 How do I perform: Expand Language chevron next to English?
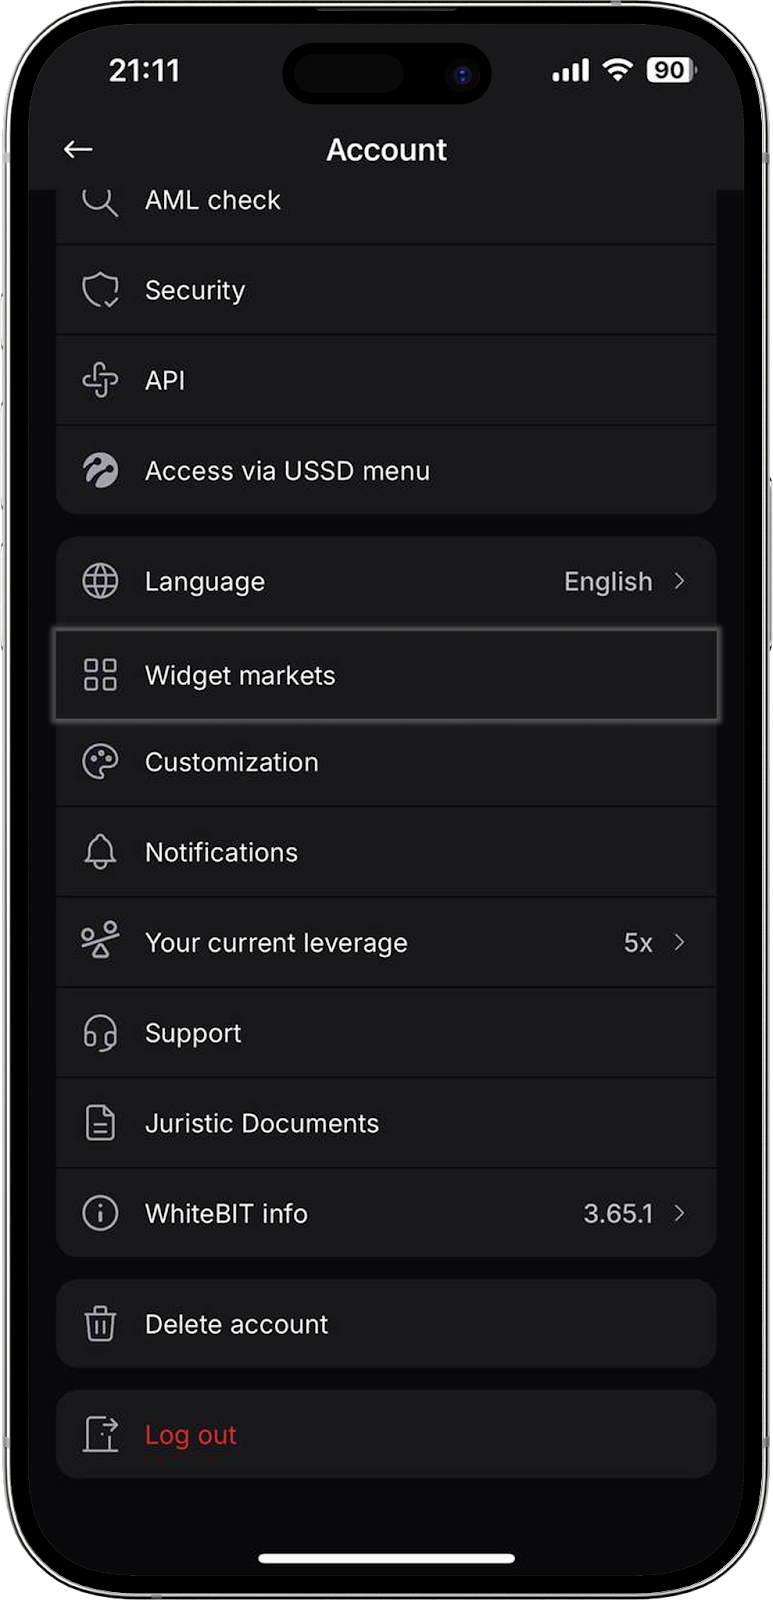pyautogui.click(x=679, y=581)
